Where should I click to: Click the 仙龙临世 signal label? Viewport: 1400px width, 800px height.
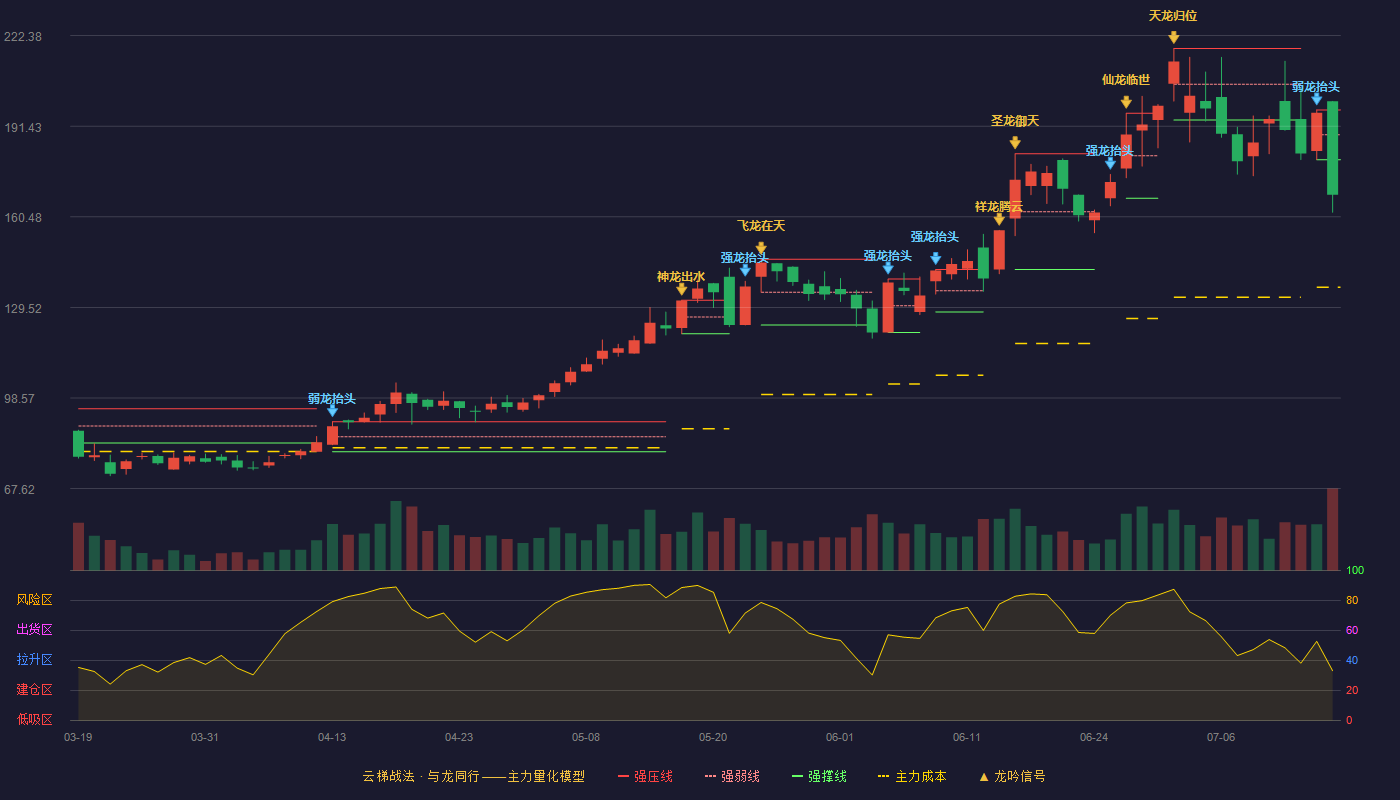coord(1126,80)
